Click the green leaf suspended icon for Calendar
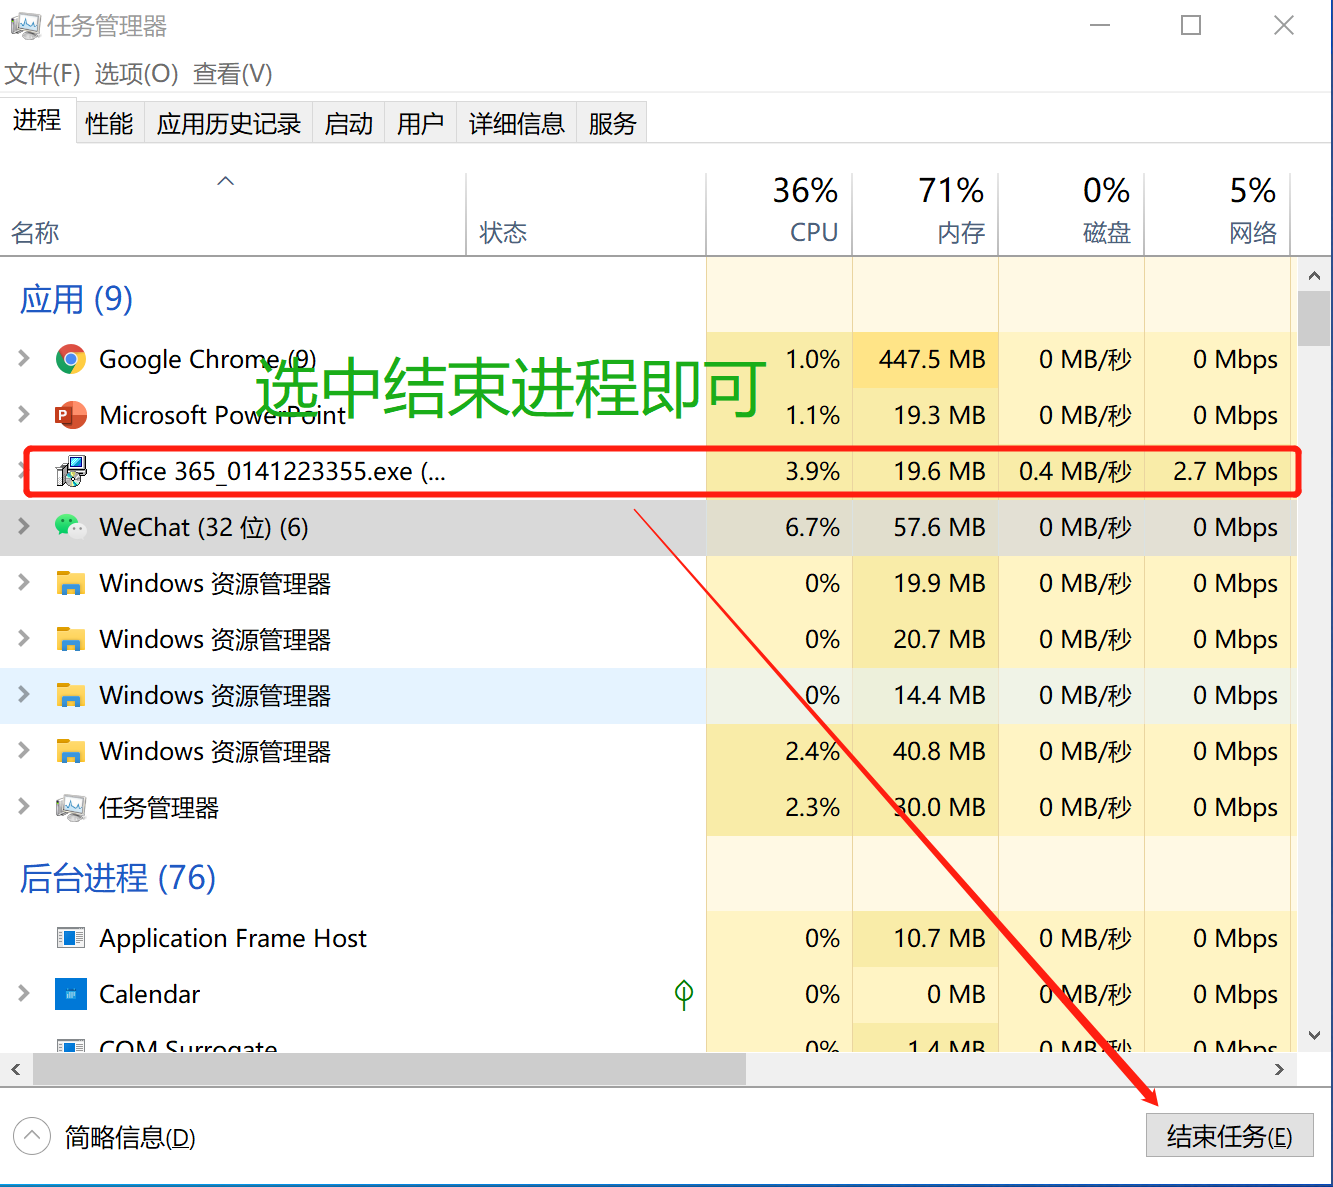This screenshot has width=1333, height=1187. pyautogui.click(x=684, y=994)
